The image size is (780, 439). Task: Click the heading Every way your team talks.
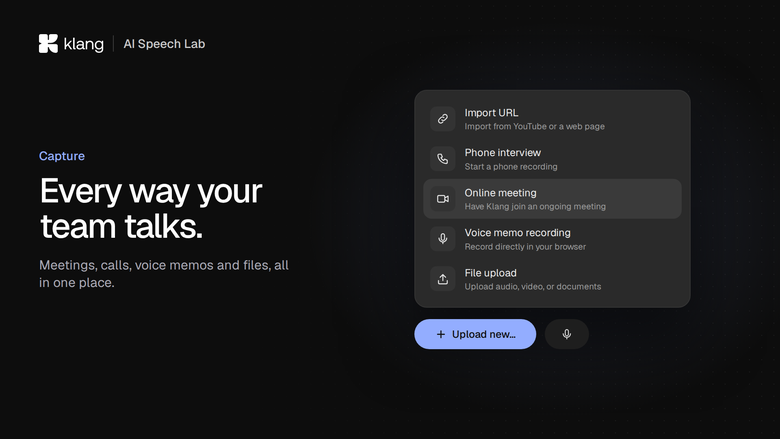coord(151,208)
